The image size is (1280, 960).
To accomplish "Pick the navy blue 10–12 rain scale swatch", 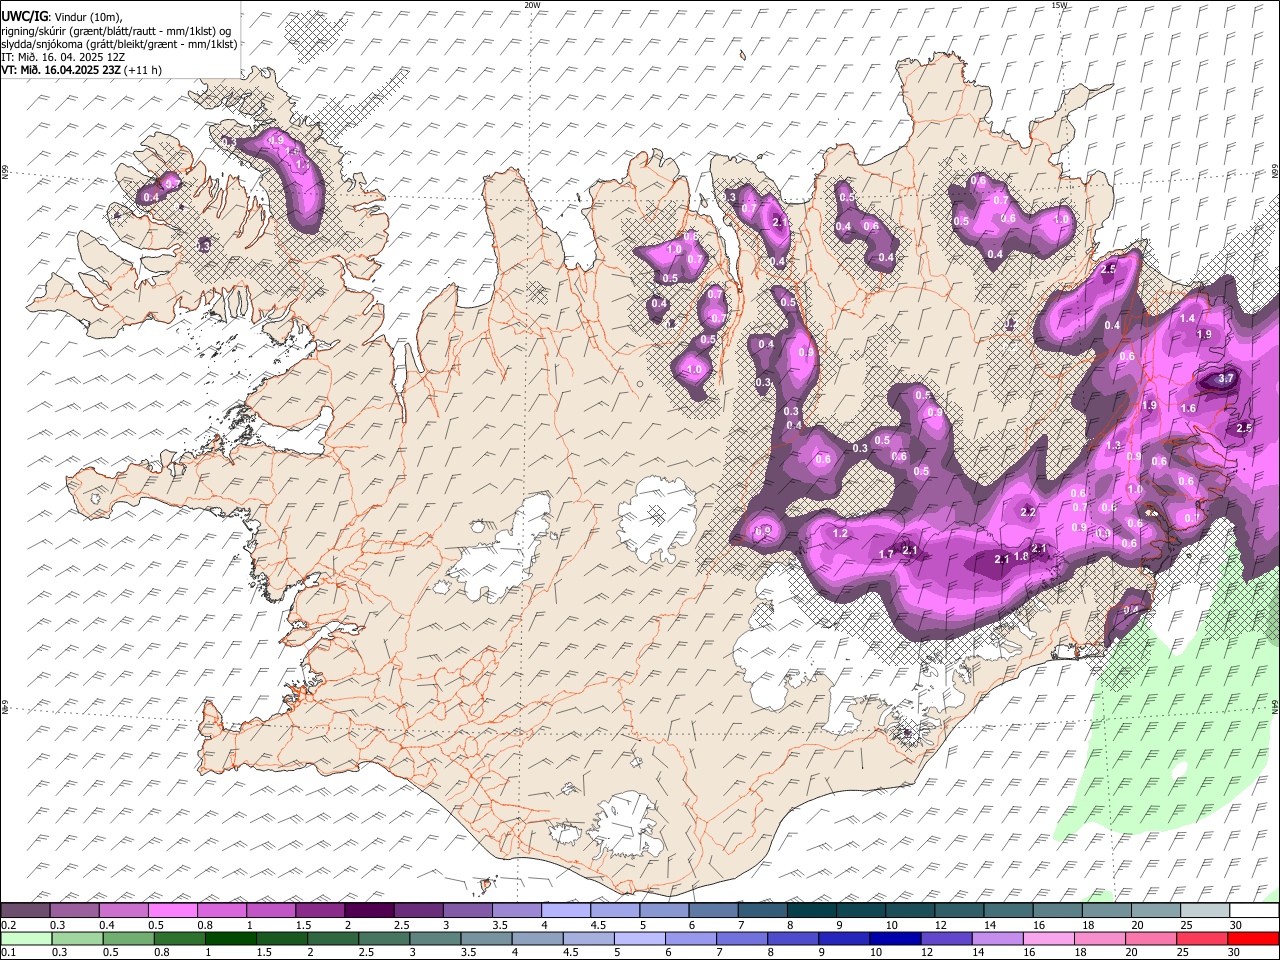I will click(x=894, y=938).
